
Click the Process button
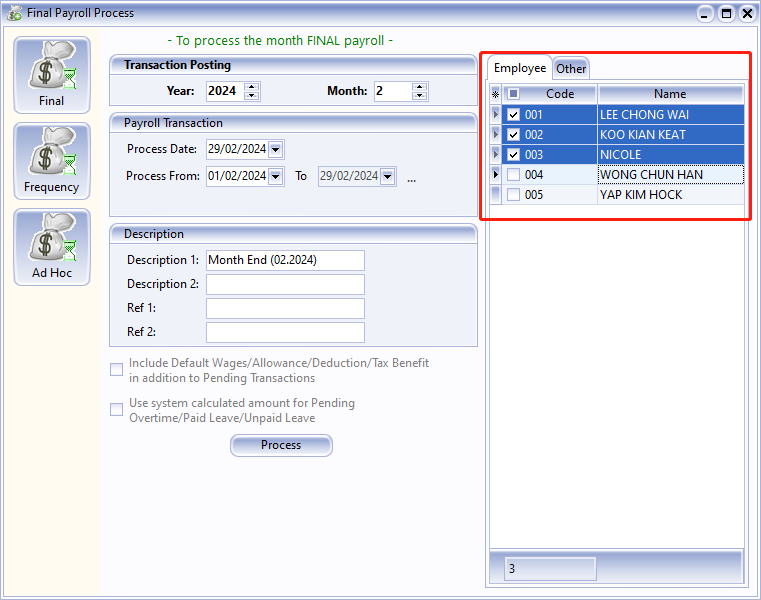(281, 445)
